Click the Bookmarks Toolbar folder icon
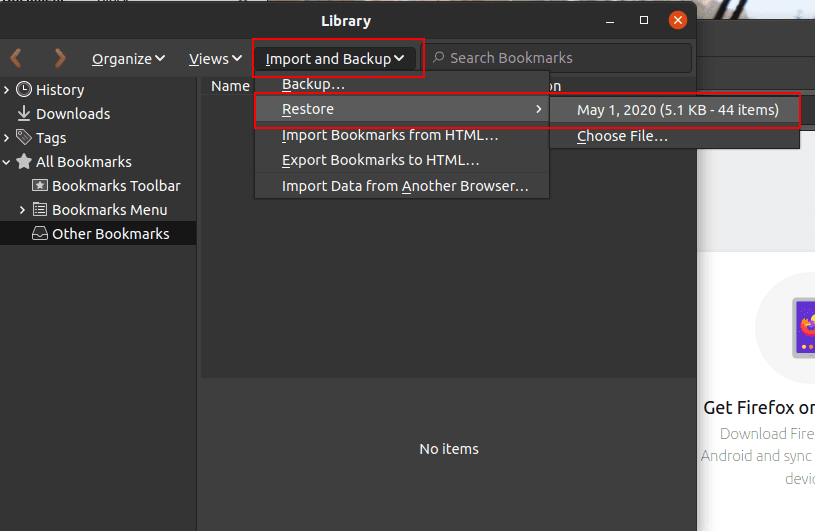Viewport: 815px width, 531px height. pos(40,185)
